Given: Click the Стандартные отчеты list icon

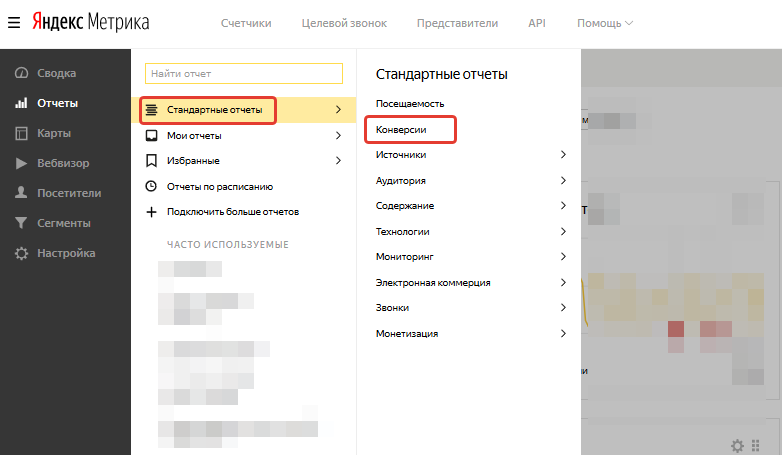Looking at the screenshot, I should click(151, 110).
